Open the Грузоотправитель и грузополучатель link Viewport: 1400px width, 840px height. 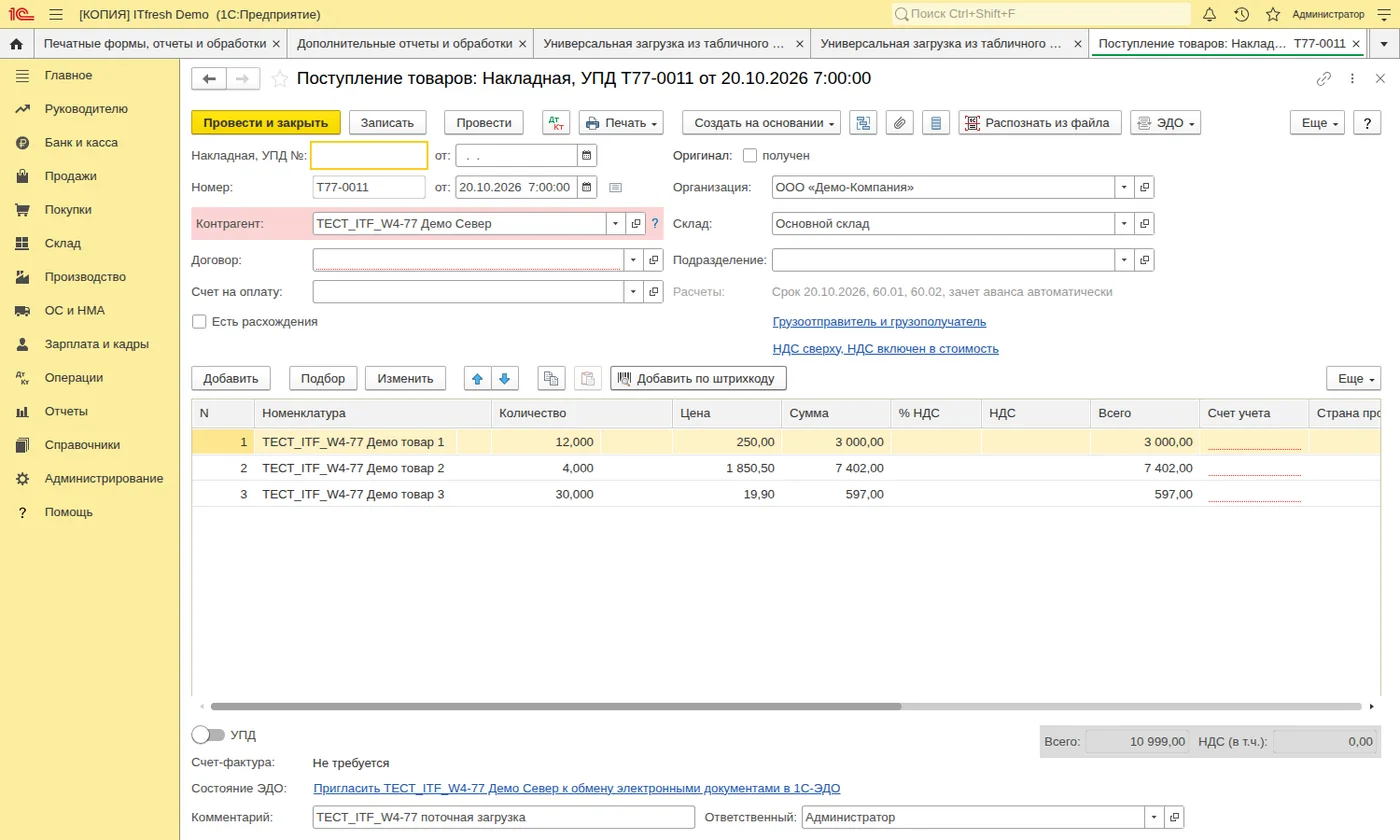[x=879, y=322]
